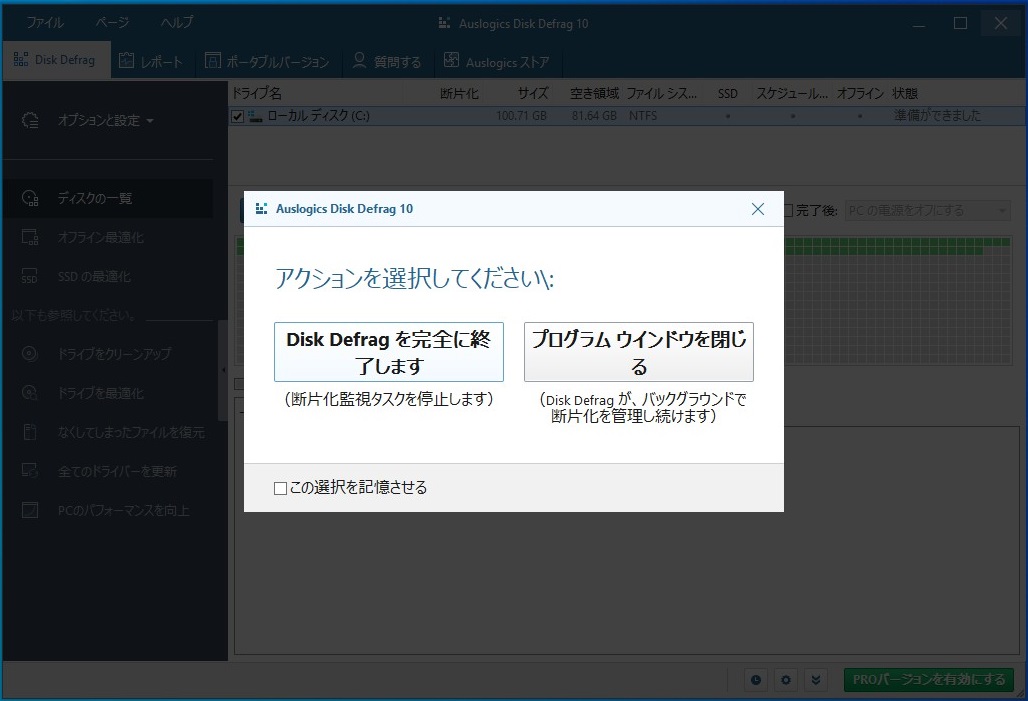Click 'プログラム ウインドウを閉じる' button
Image resolution: width=1028 pixels, height=701 pixels.
click(639, 352)
